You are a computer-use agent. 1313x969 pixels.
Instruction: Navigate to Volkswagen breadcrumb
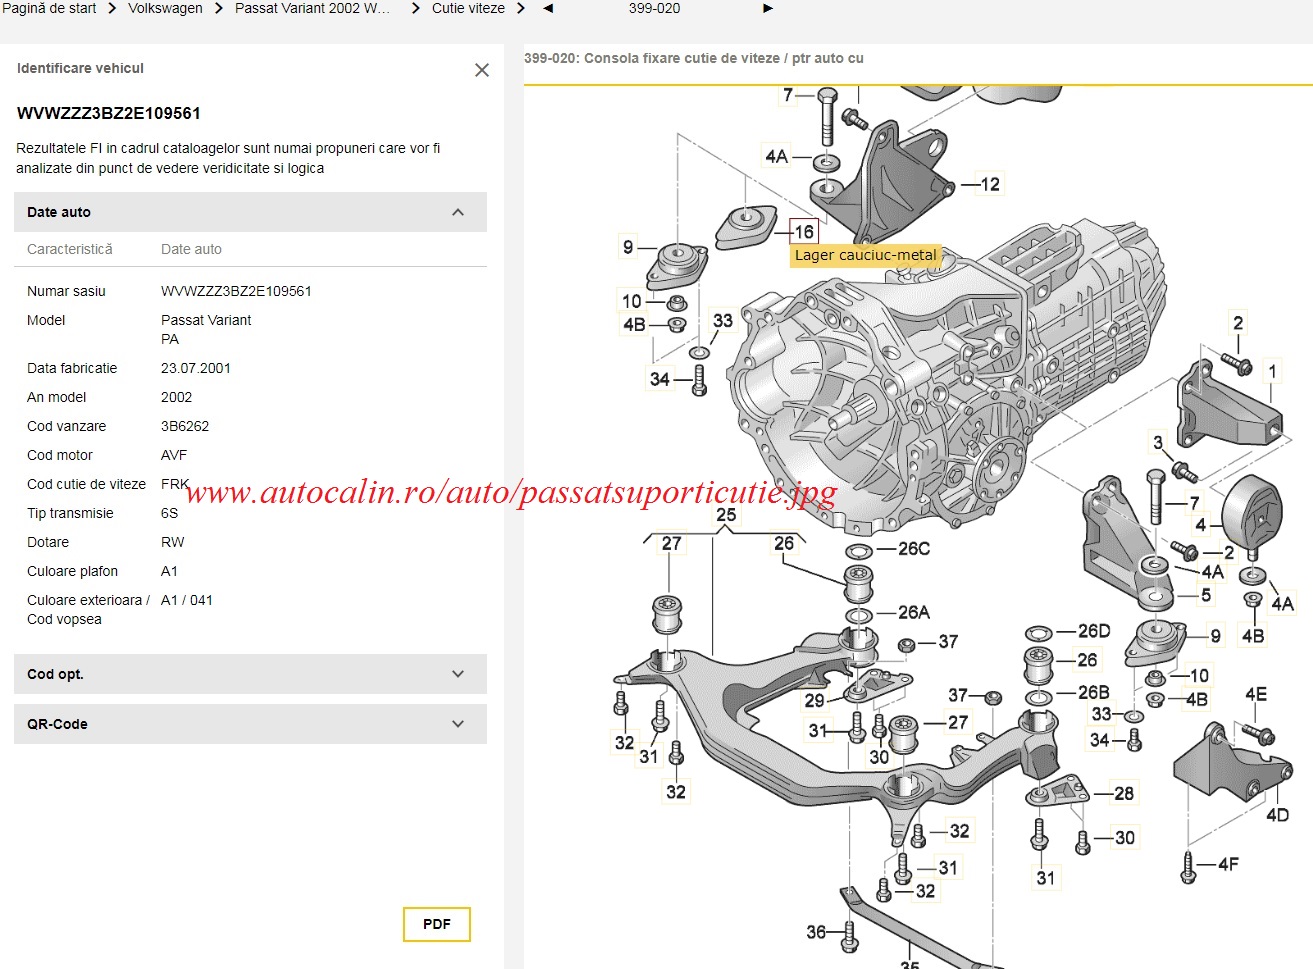coord(165,8)
